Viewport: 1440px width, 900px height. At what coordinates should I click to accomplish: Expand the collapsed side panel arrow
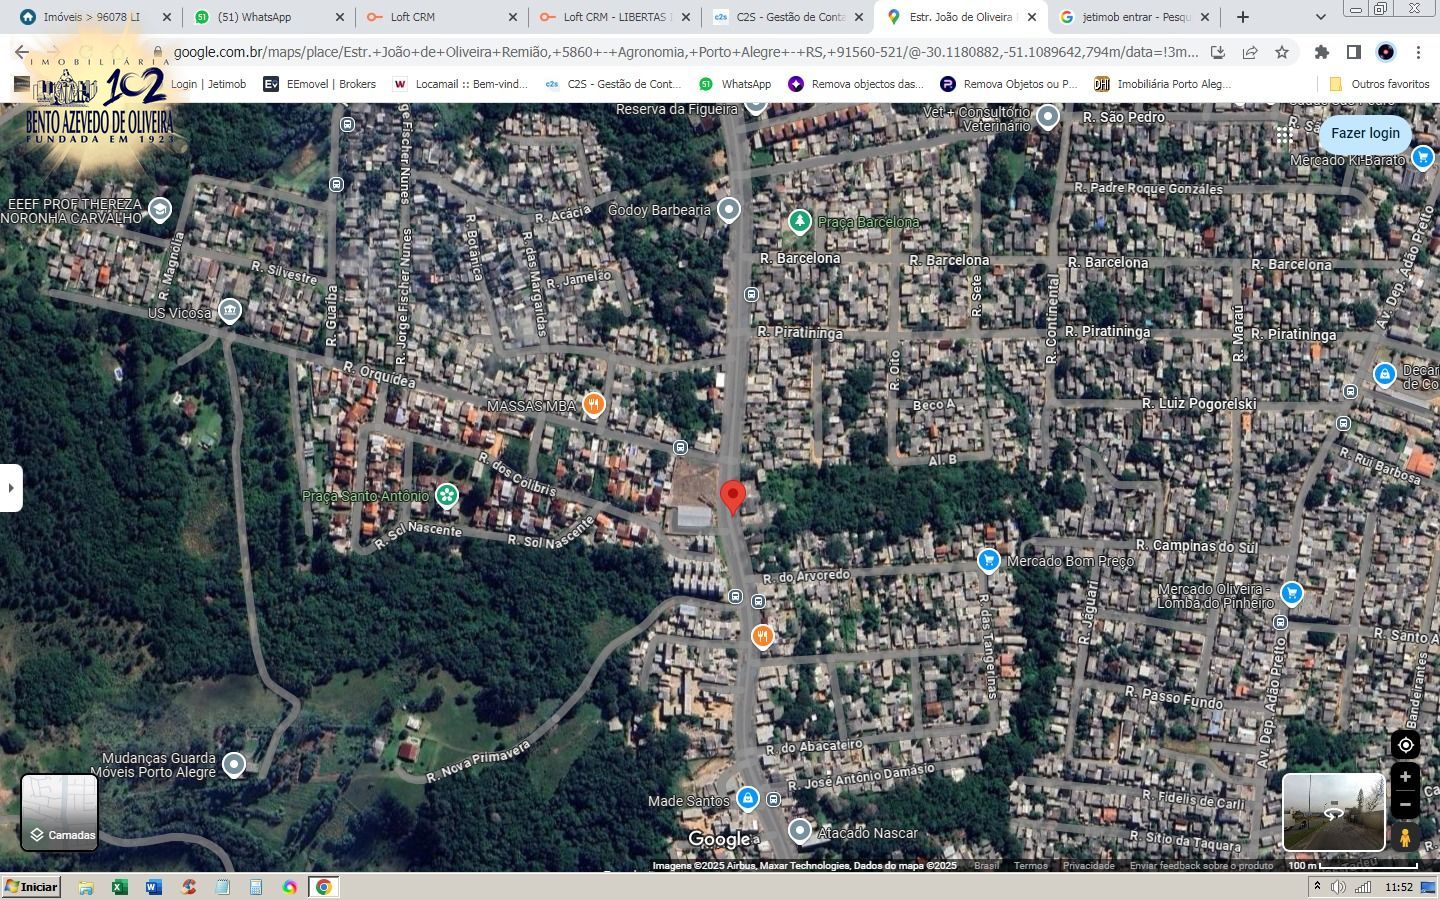11,488
